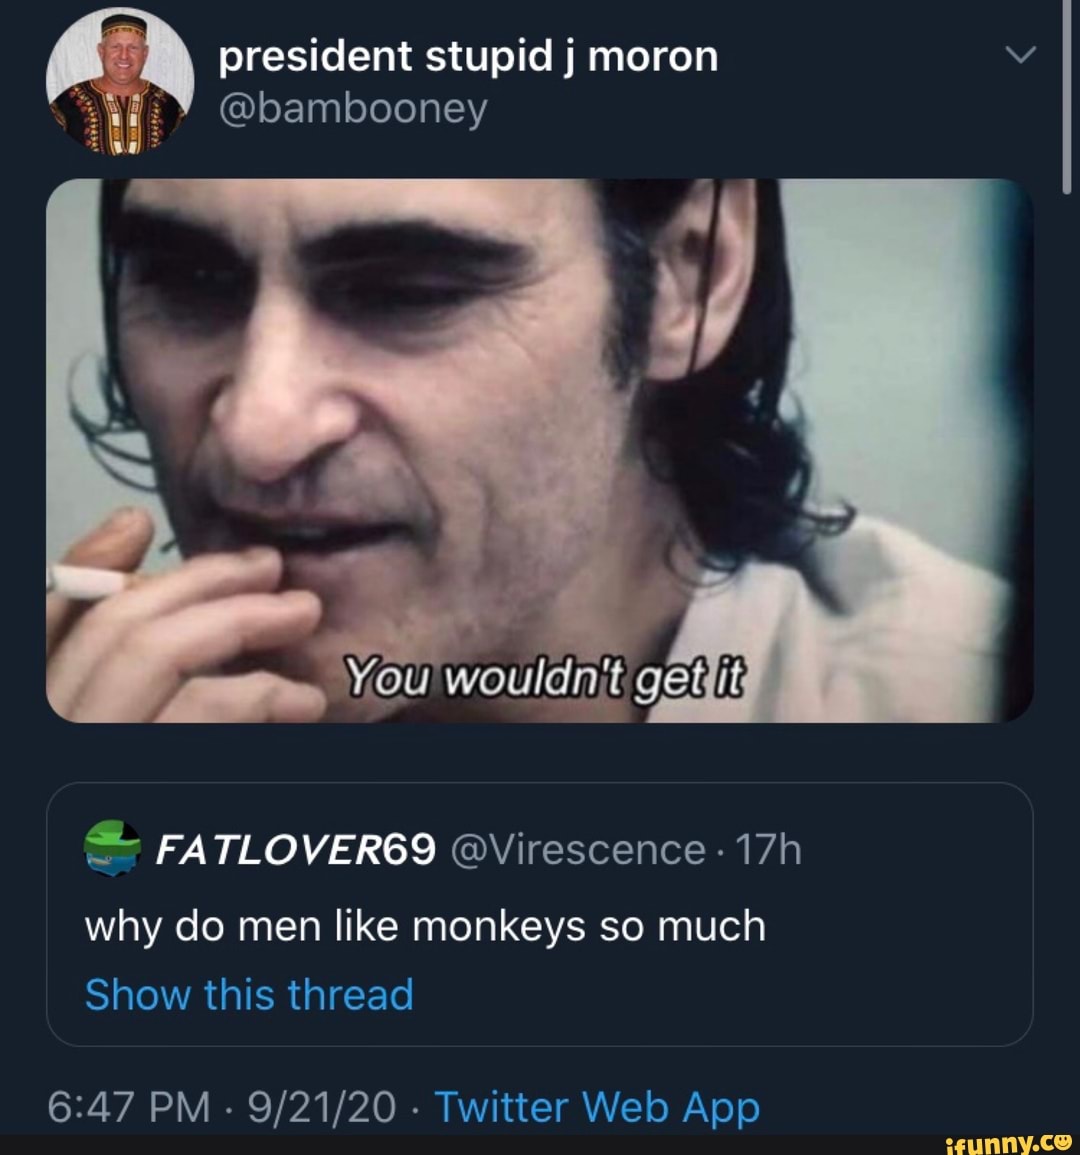
Task: Click the 'Twitter Web App' source link
Action: [x=600, y=1107]
